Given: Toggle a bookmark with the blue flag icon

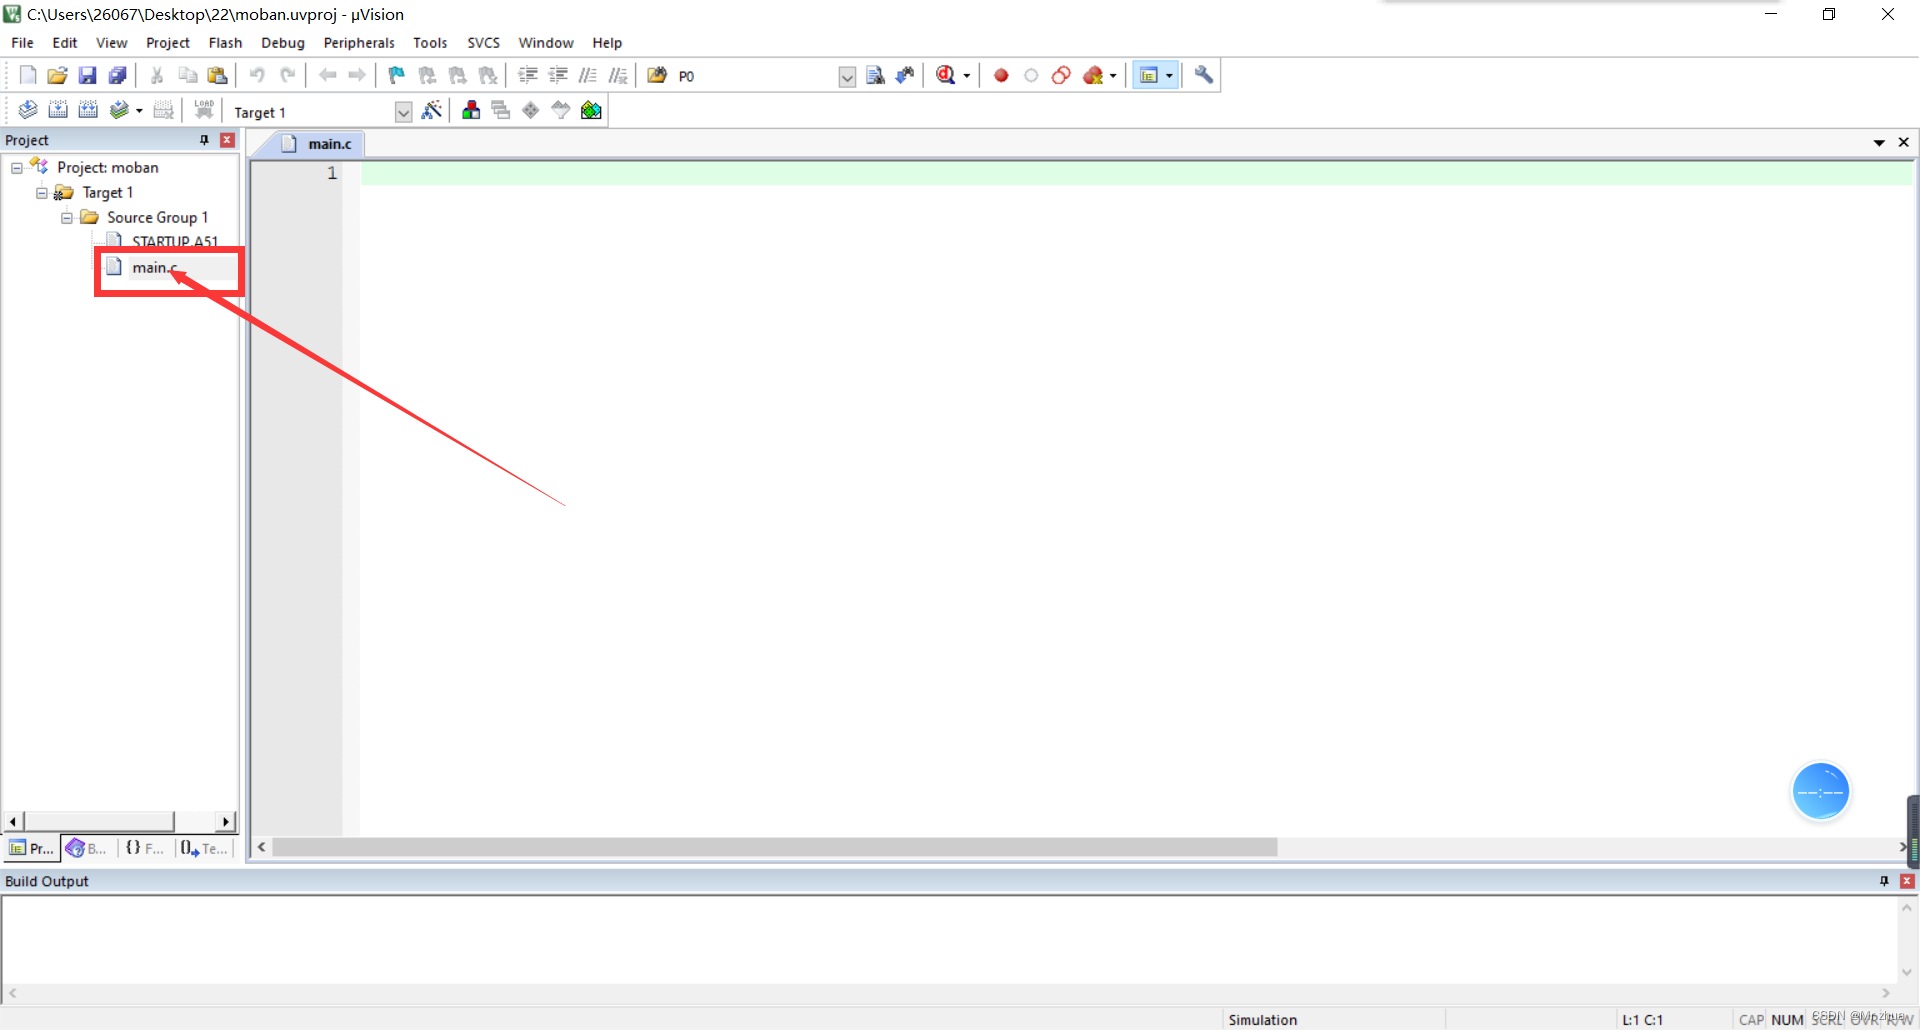Looking at the screenshot, I should coord(397,75).
